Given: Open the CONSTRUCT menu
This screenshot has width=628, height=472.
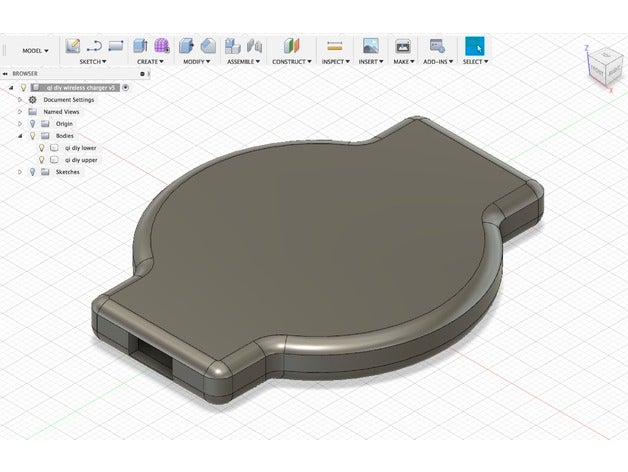Looking at the screenshot, I should point(292,62).
